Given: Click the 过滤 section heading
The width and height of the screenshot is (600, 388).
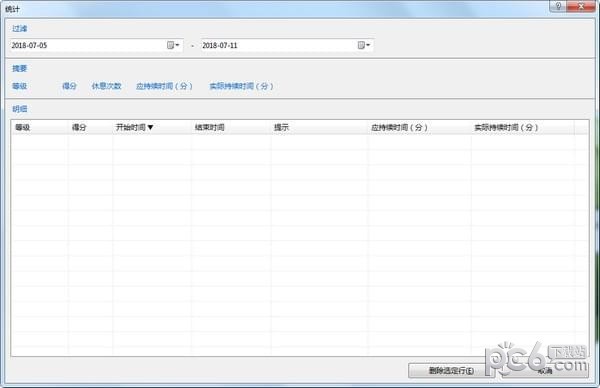Looking at the screenshot, I should (20, 29).
